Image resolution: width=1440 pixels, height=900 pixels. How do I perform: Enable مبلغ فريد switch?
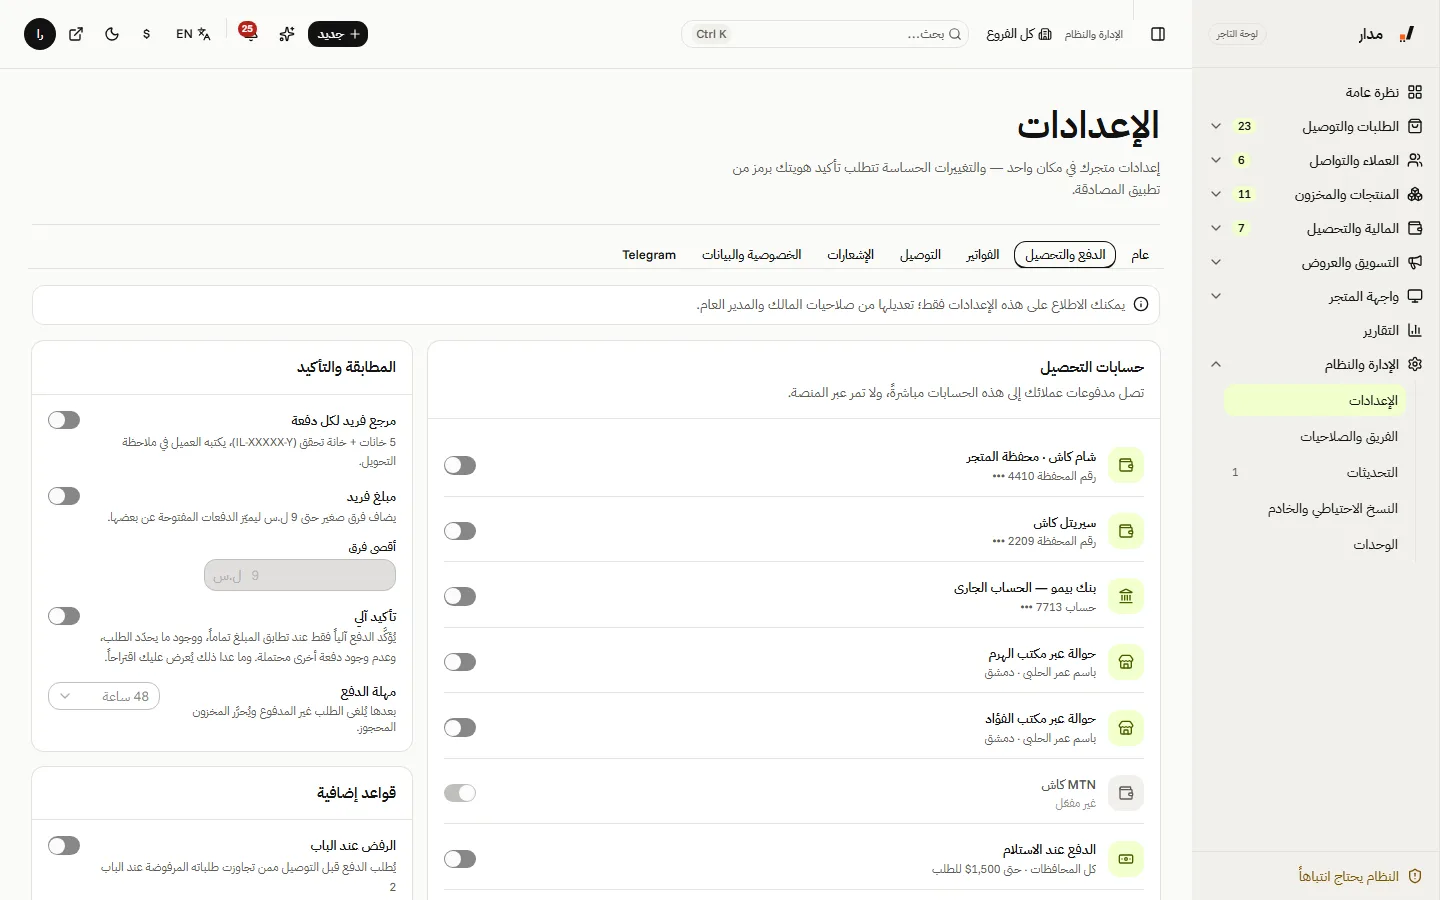coord(64,496)
